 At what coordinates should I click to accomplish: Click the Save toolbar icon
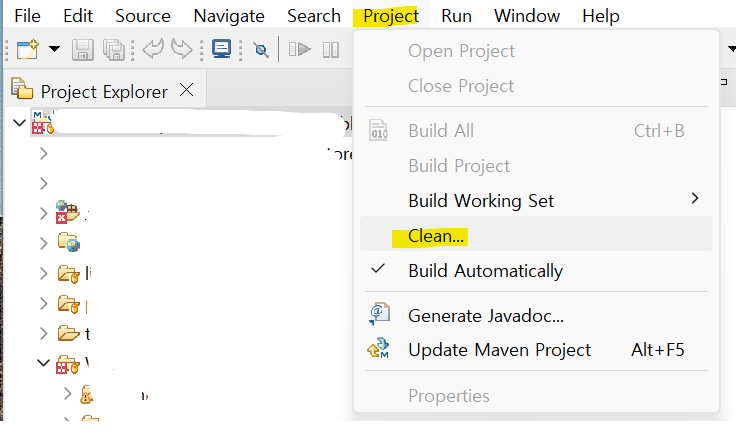tap(83, 50)
